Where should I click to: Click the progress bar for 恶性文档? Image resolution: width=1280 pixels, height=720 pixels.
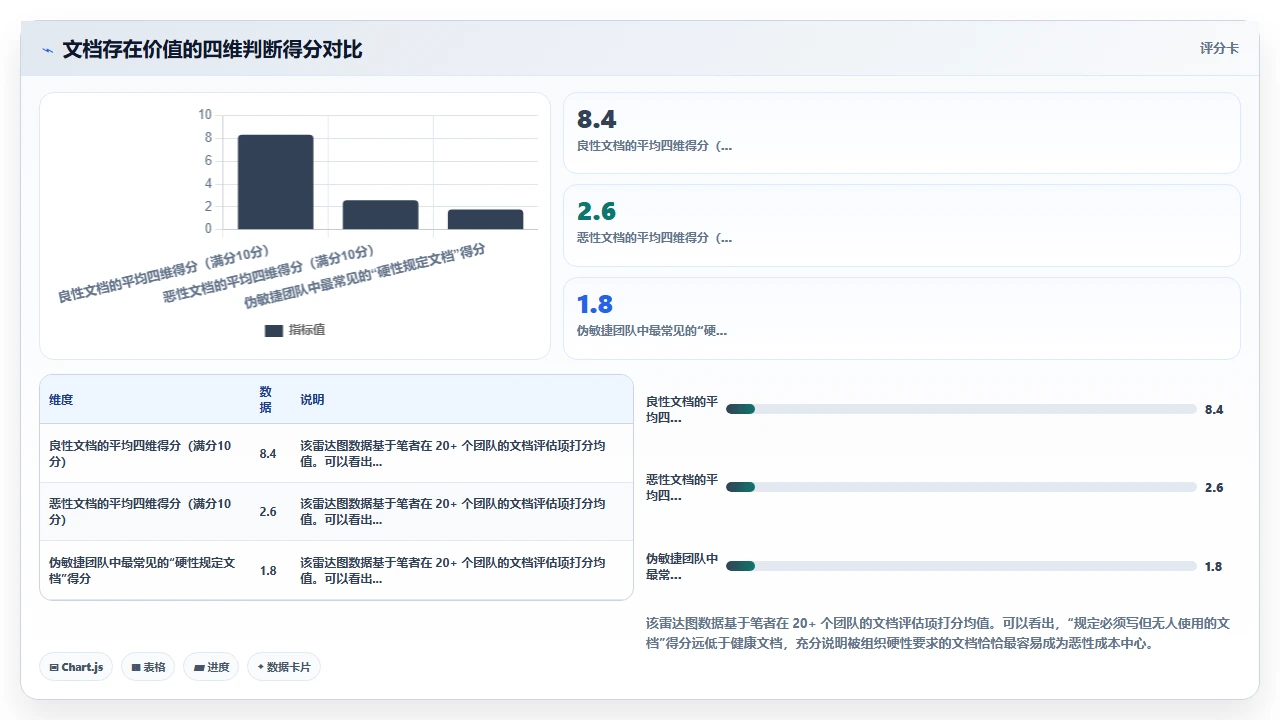pos(961,487)
